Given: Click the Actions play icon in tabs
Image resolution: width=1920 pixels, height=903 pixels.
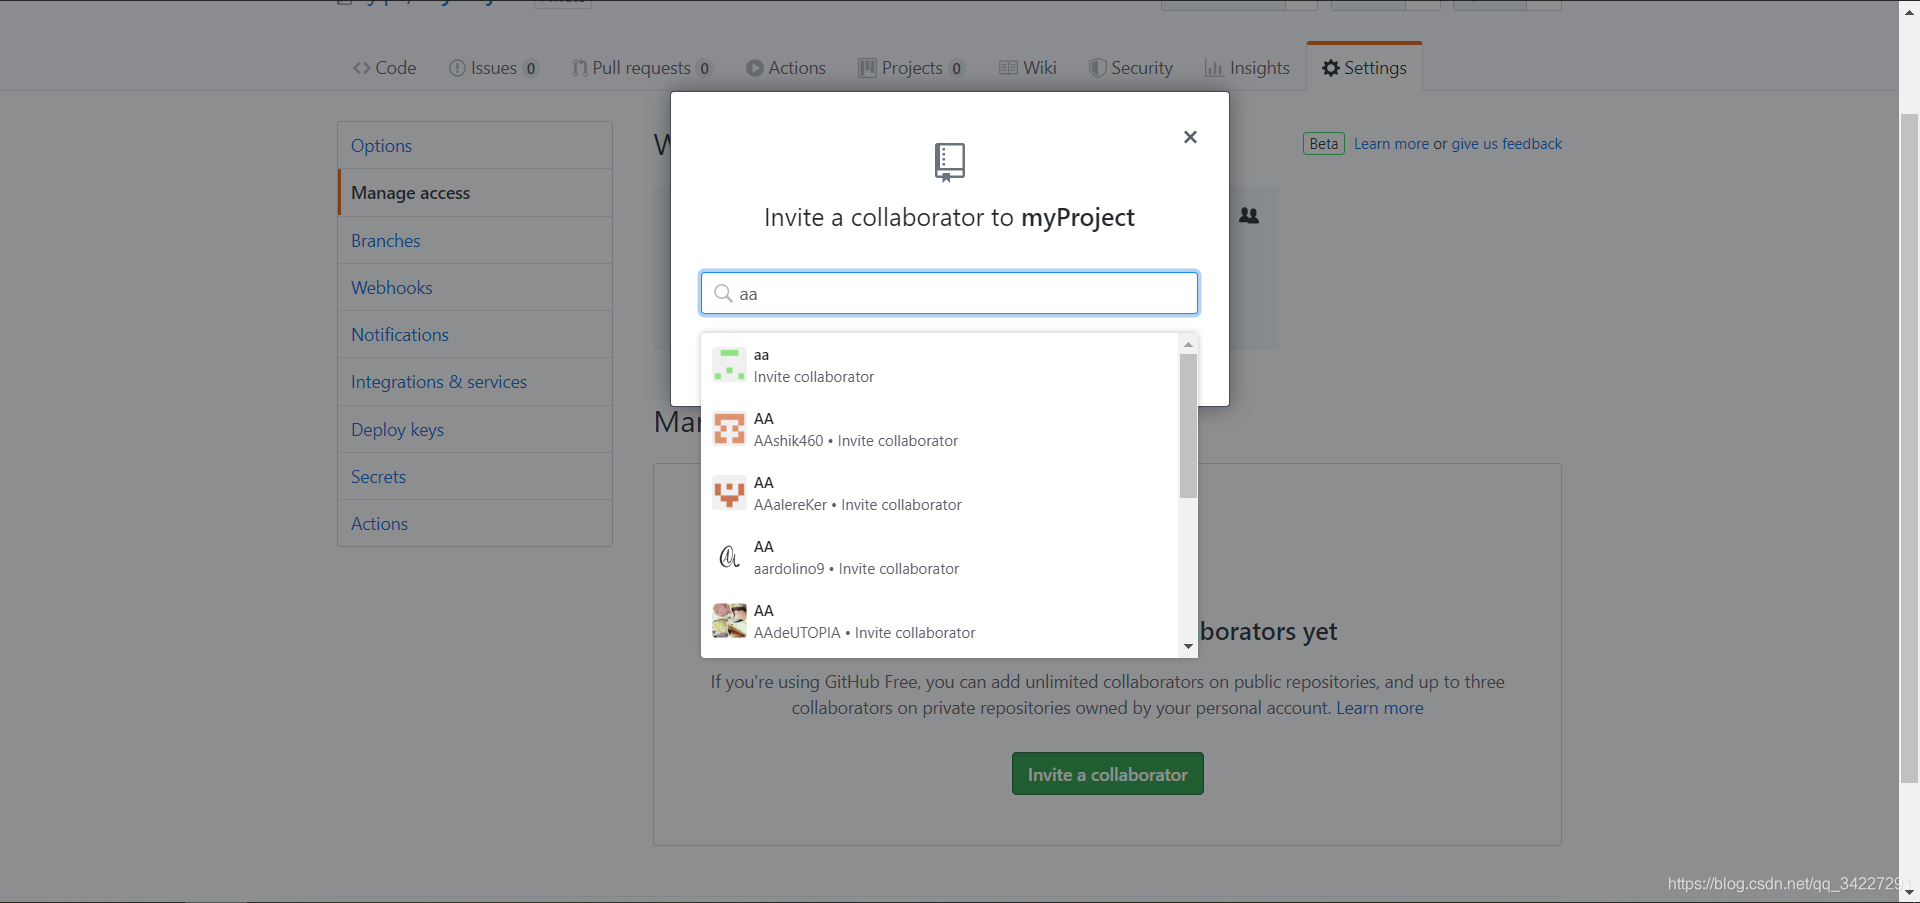Looking at the screenshot, I should coord(755,68).
